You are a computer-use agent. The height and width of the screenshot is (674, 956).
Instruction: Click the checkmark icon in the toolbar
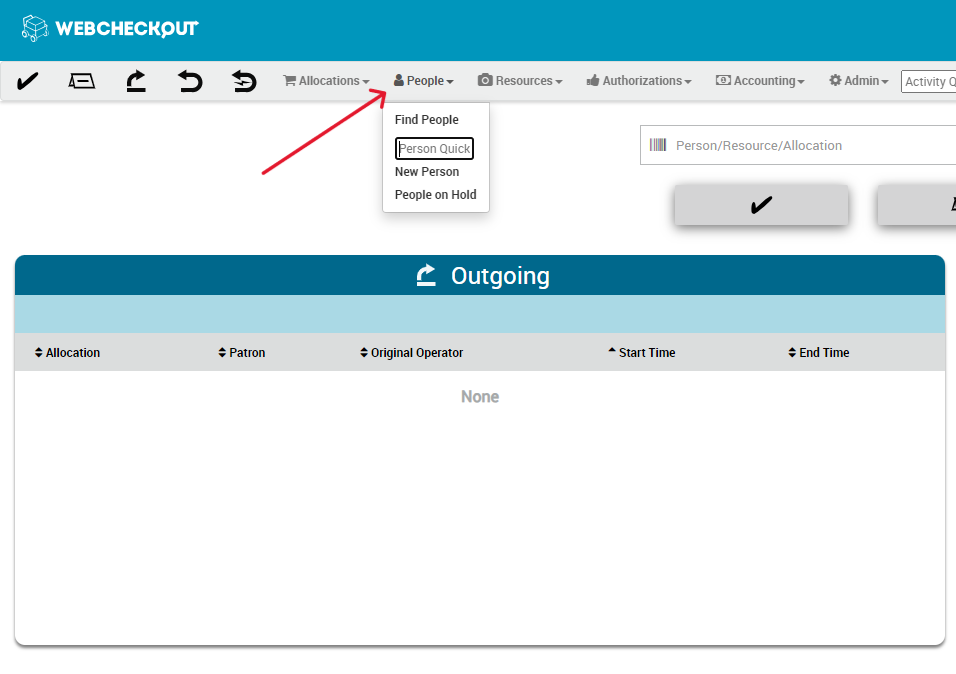[27, 81]
